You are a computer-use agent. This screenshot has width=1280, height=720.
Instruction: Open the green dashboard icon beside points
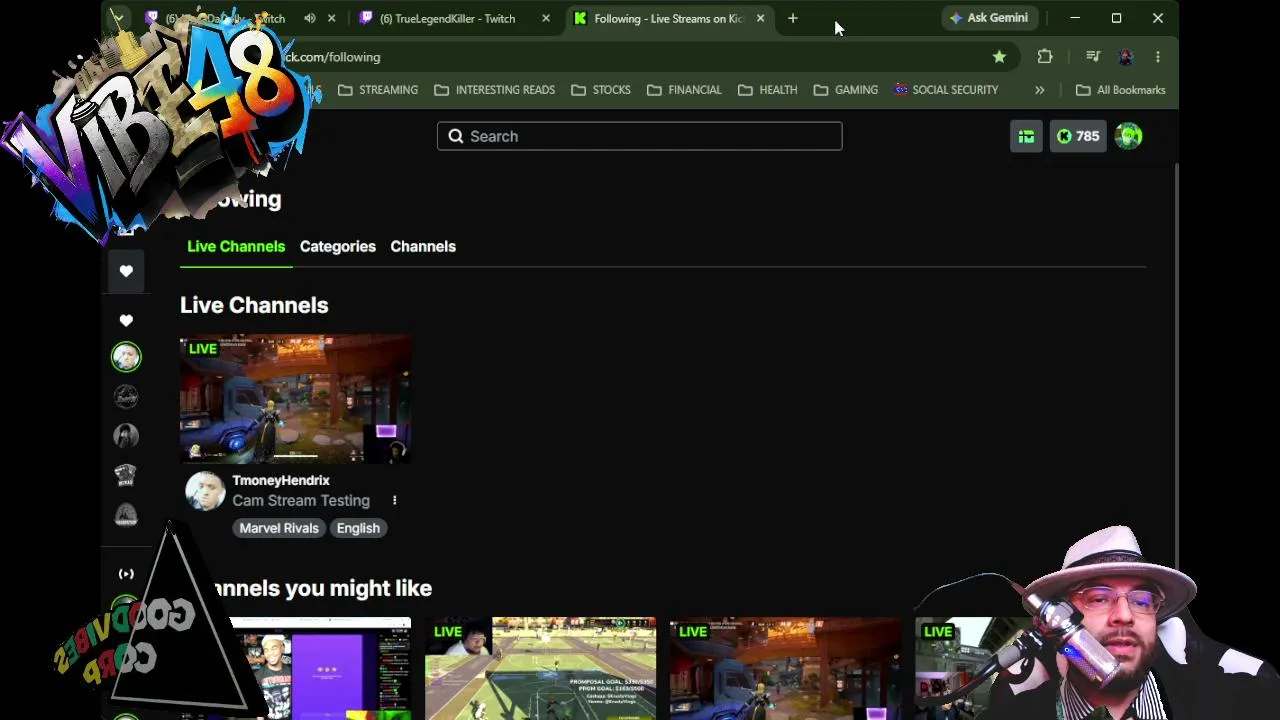[x=1026, y=136]
